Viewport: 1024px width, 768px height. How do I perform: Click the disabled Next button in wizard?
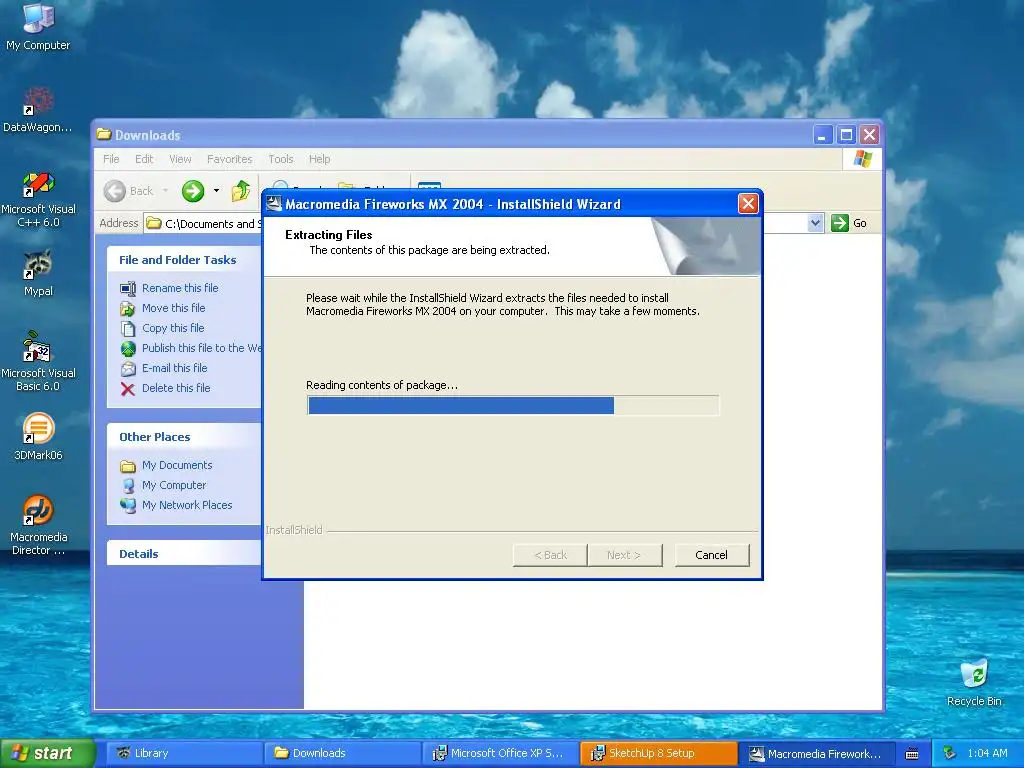click(x=624, y=554)
